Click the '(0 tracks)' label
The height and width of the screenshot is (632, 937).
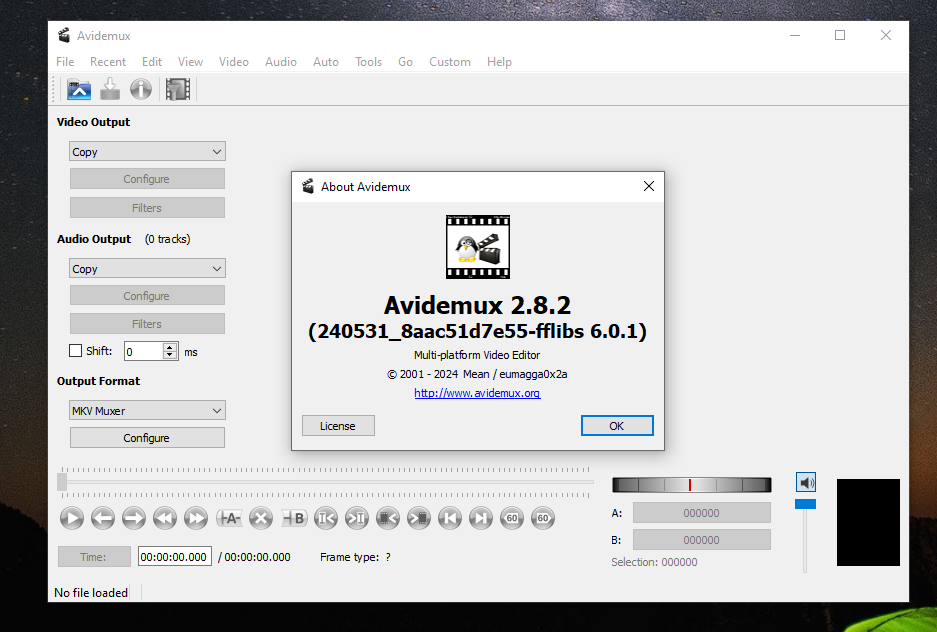[167, 239]
